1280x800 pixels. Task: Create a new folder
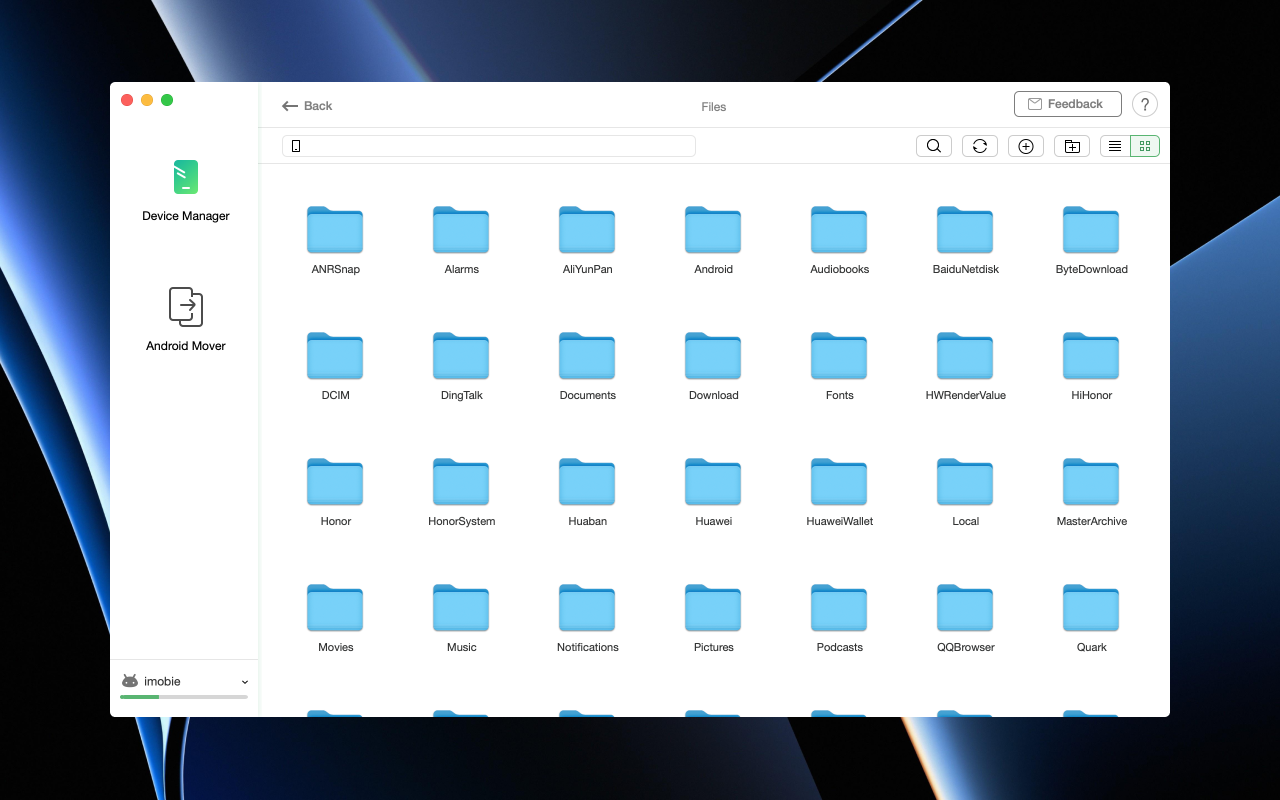[1072, 146]
